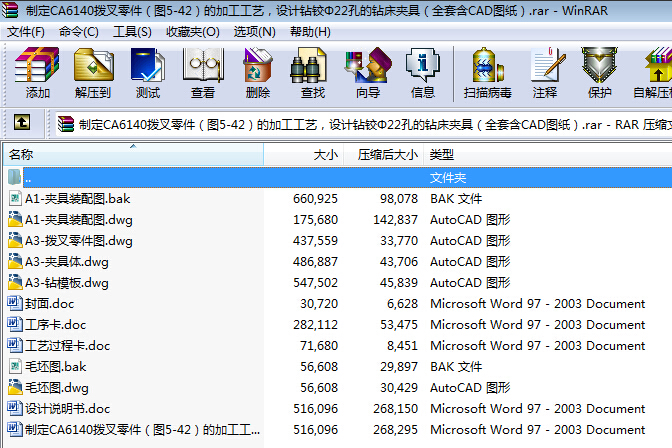Click size value 282,112
Screen dimensions: 672x448
coord(315,325)
